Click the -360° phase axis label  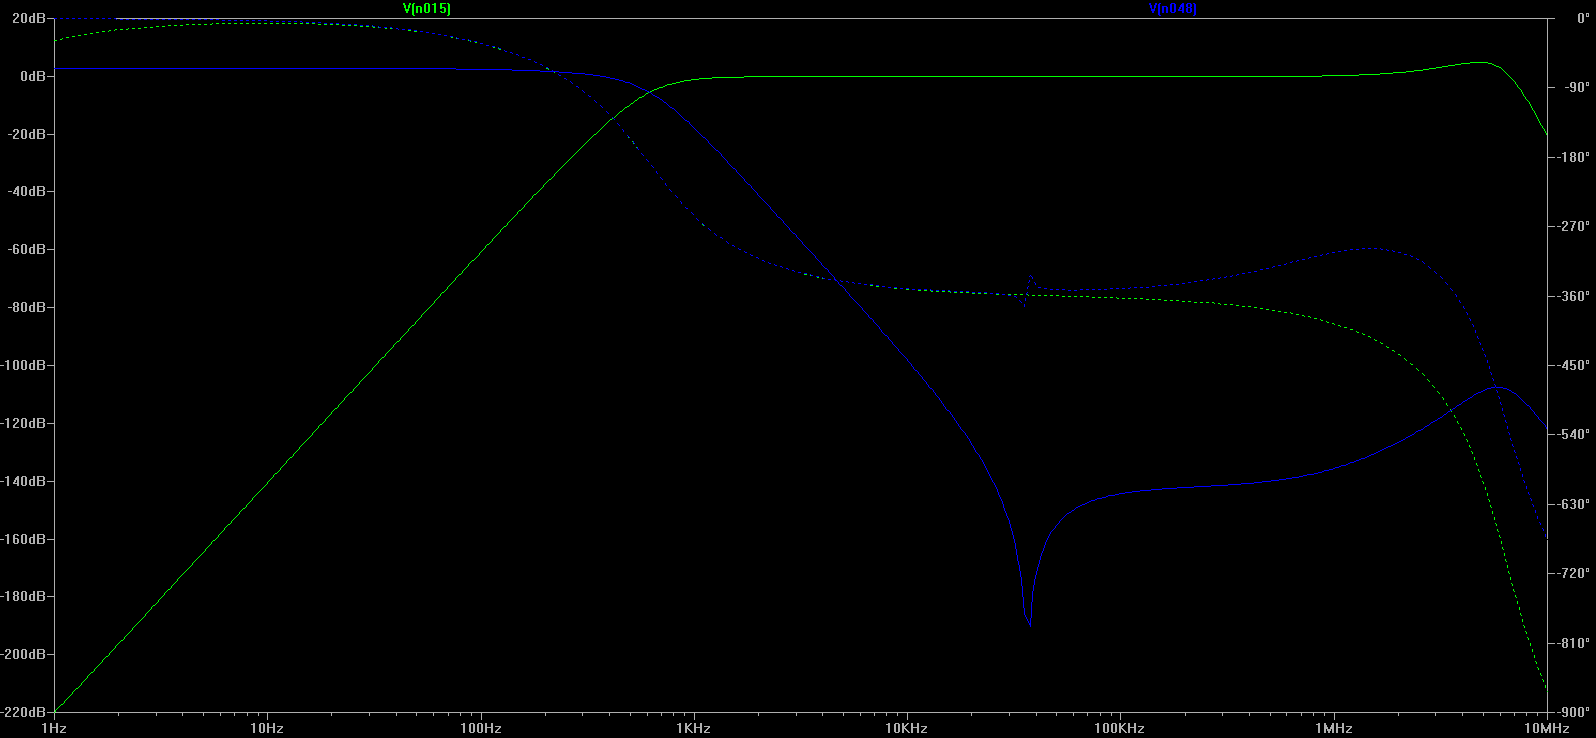1573,296
